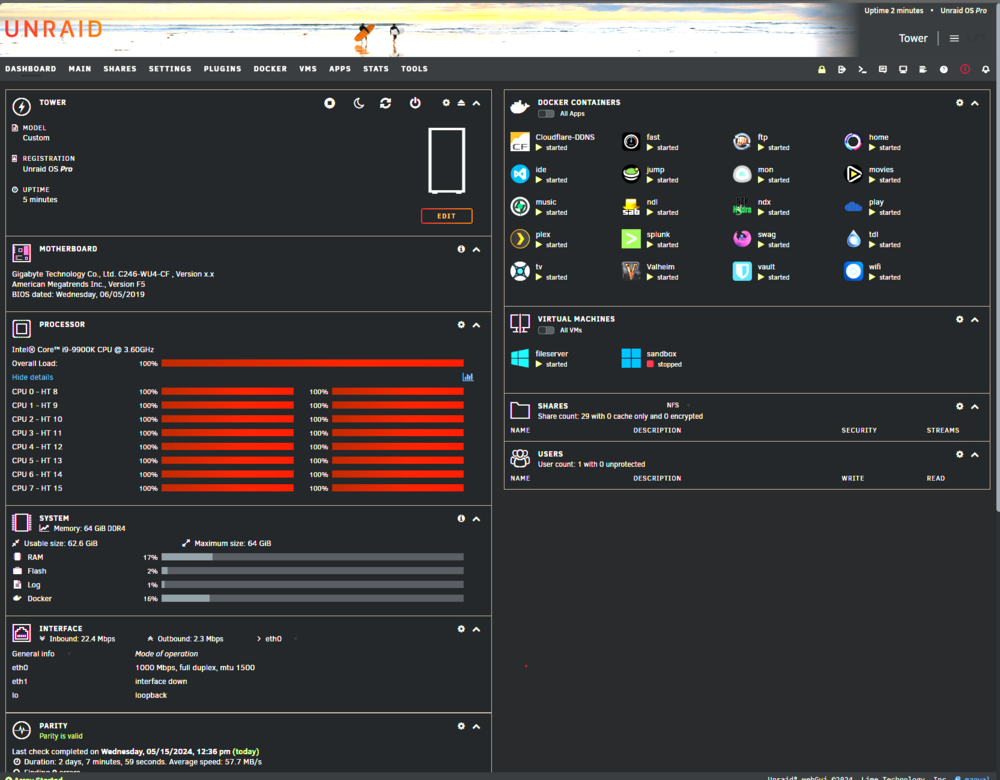This screenshot has width=1000, height=780.
Task: Click the tower case image
Action: click(x=446, y=161)
